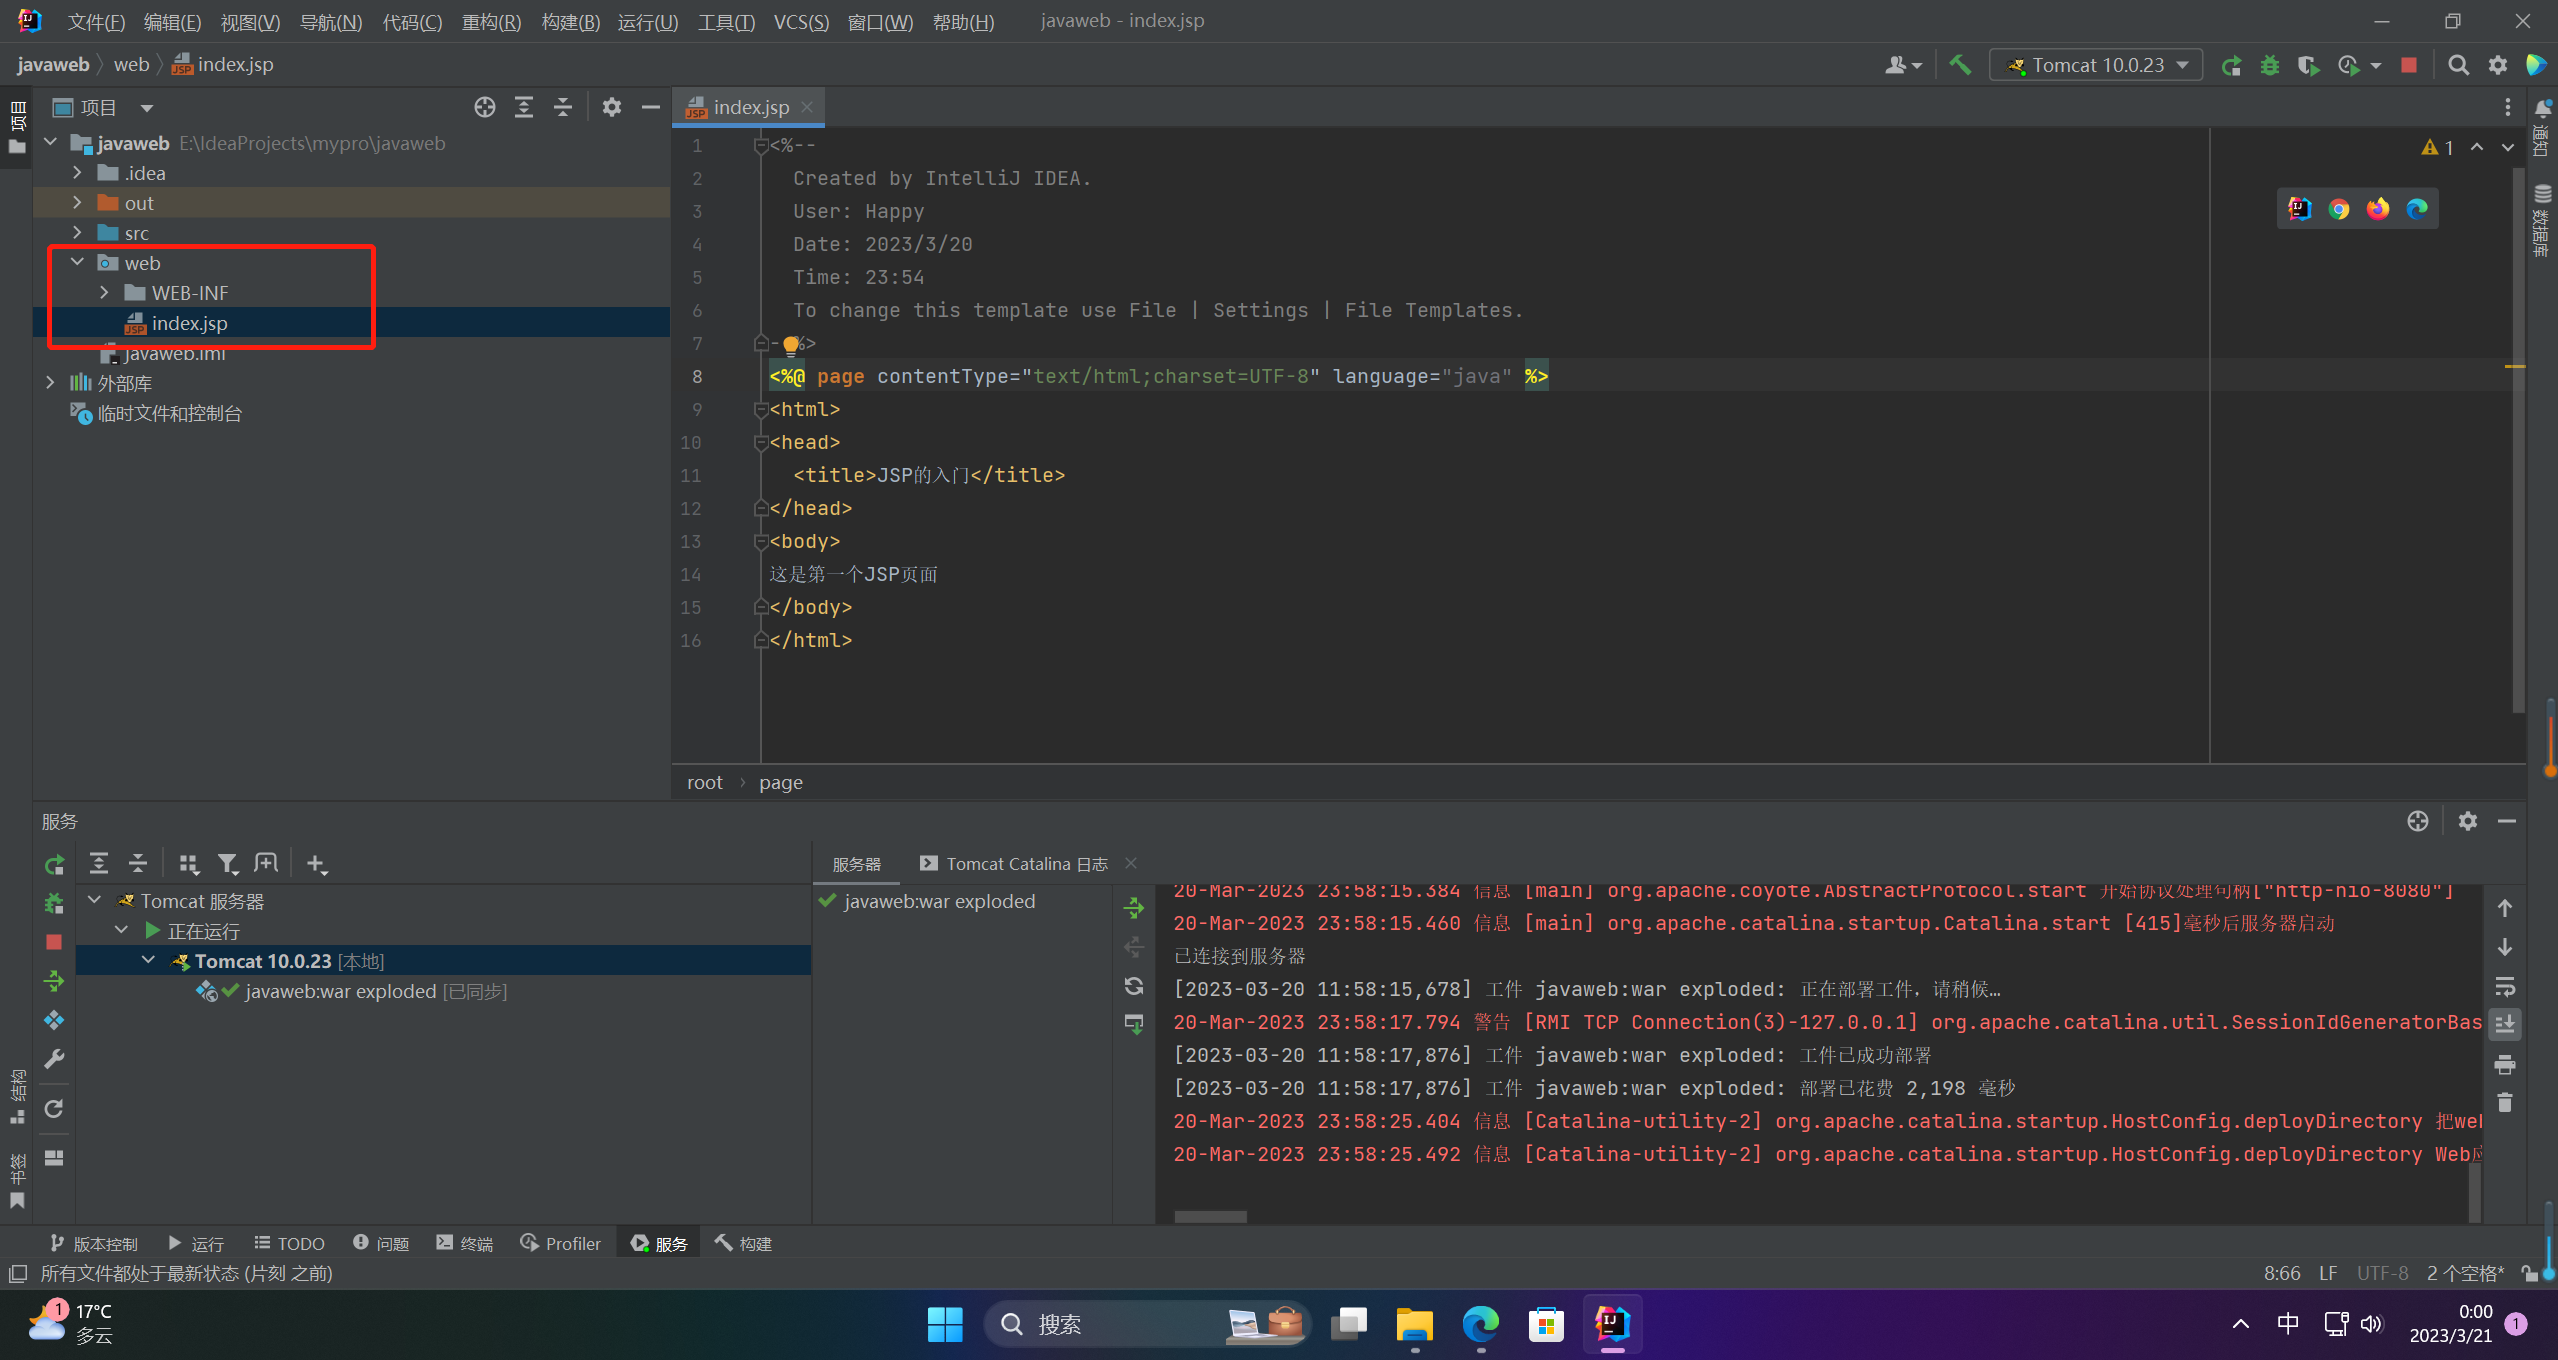The width and height of the screenshot is (2558, 1360).
Task: Open the 终端 tool window button
Action: click(x=465, y=1243)
